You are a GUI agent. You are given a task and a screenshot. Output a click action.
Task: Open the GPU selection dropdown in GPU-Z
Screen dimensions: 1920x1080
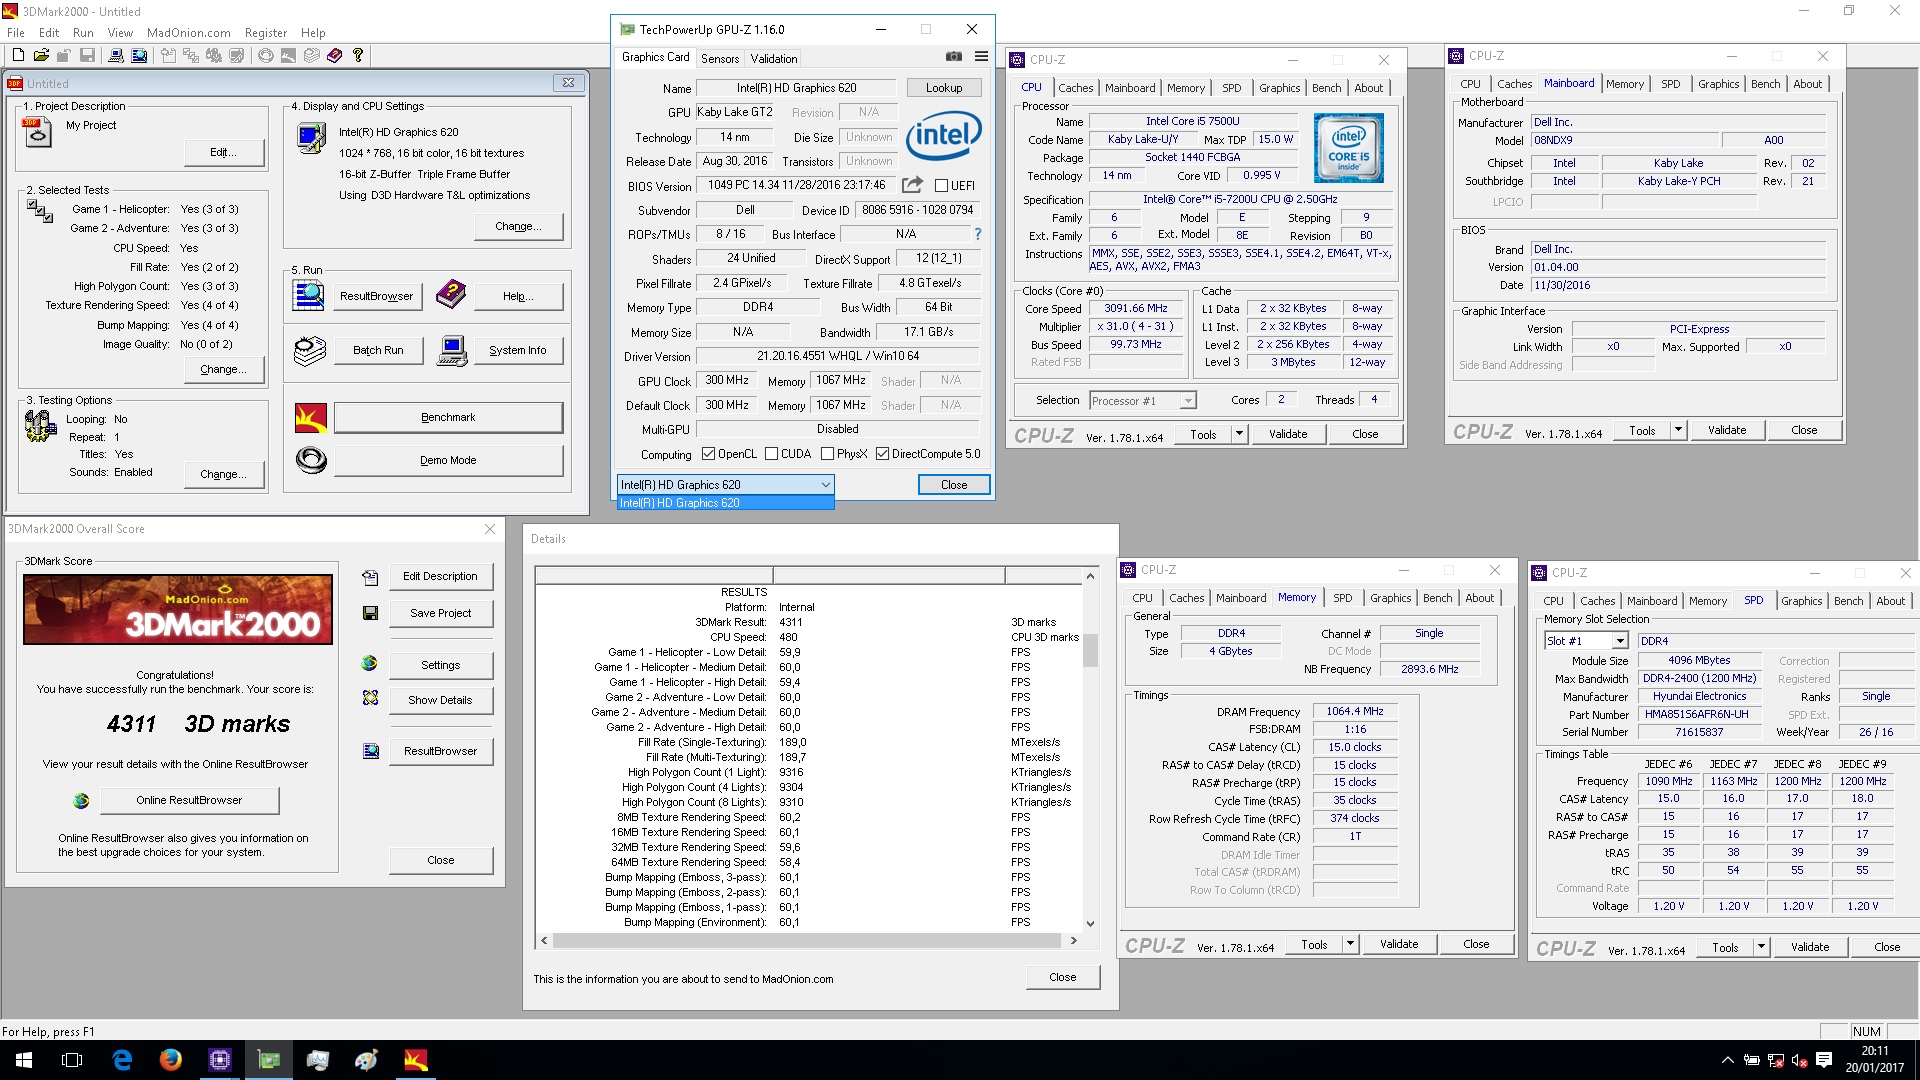(725, 485)
